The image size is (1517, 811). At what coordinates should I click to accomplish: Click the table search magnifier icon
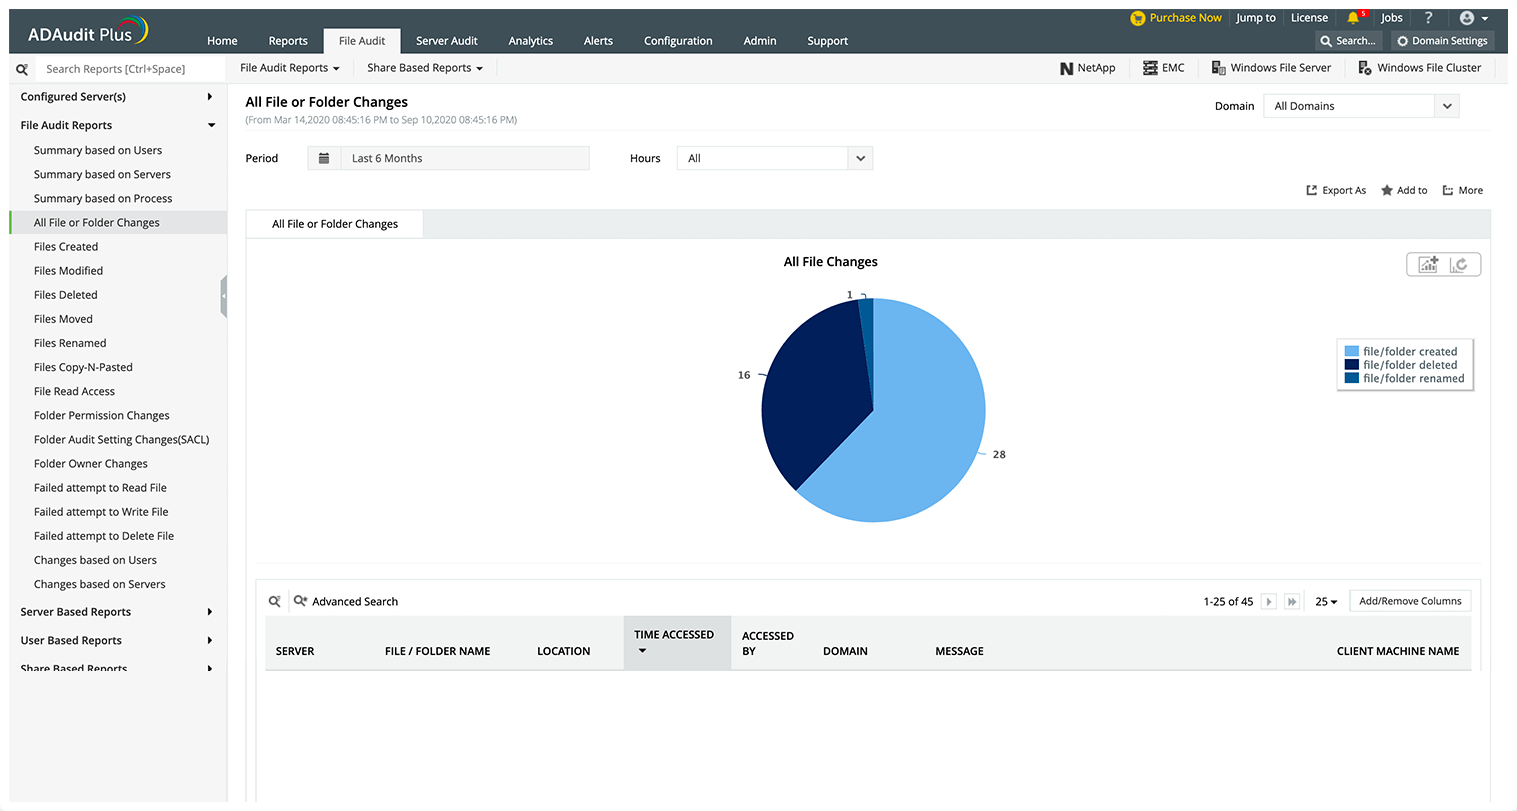pyautogui.click(x=275, y=601)
